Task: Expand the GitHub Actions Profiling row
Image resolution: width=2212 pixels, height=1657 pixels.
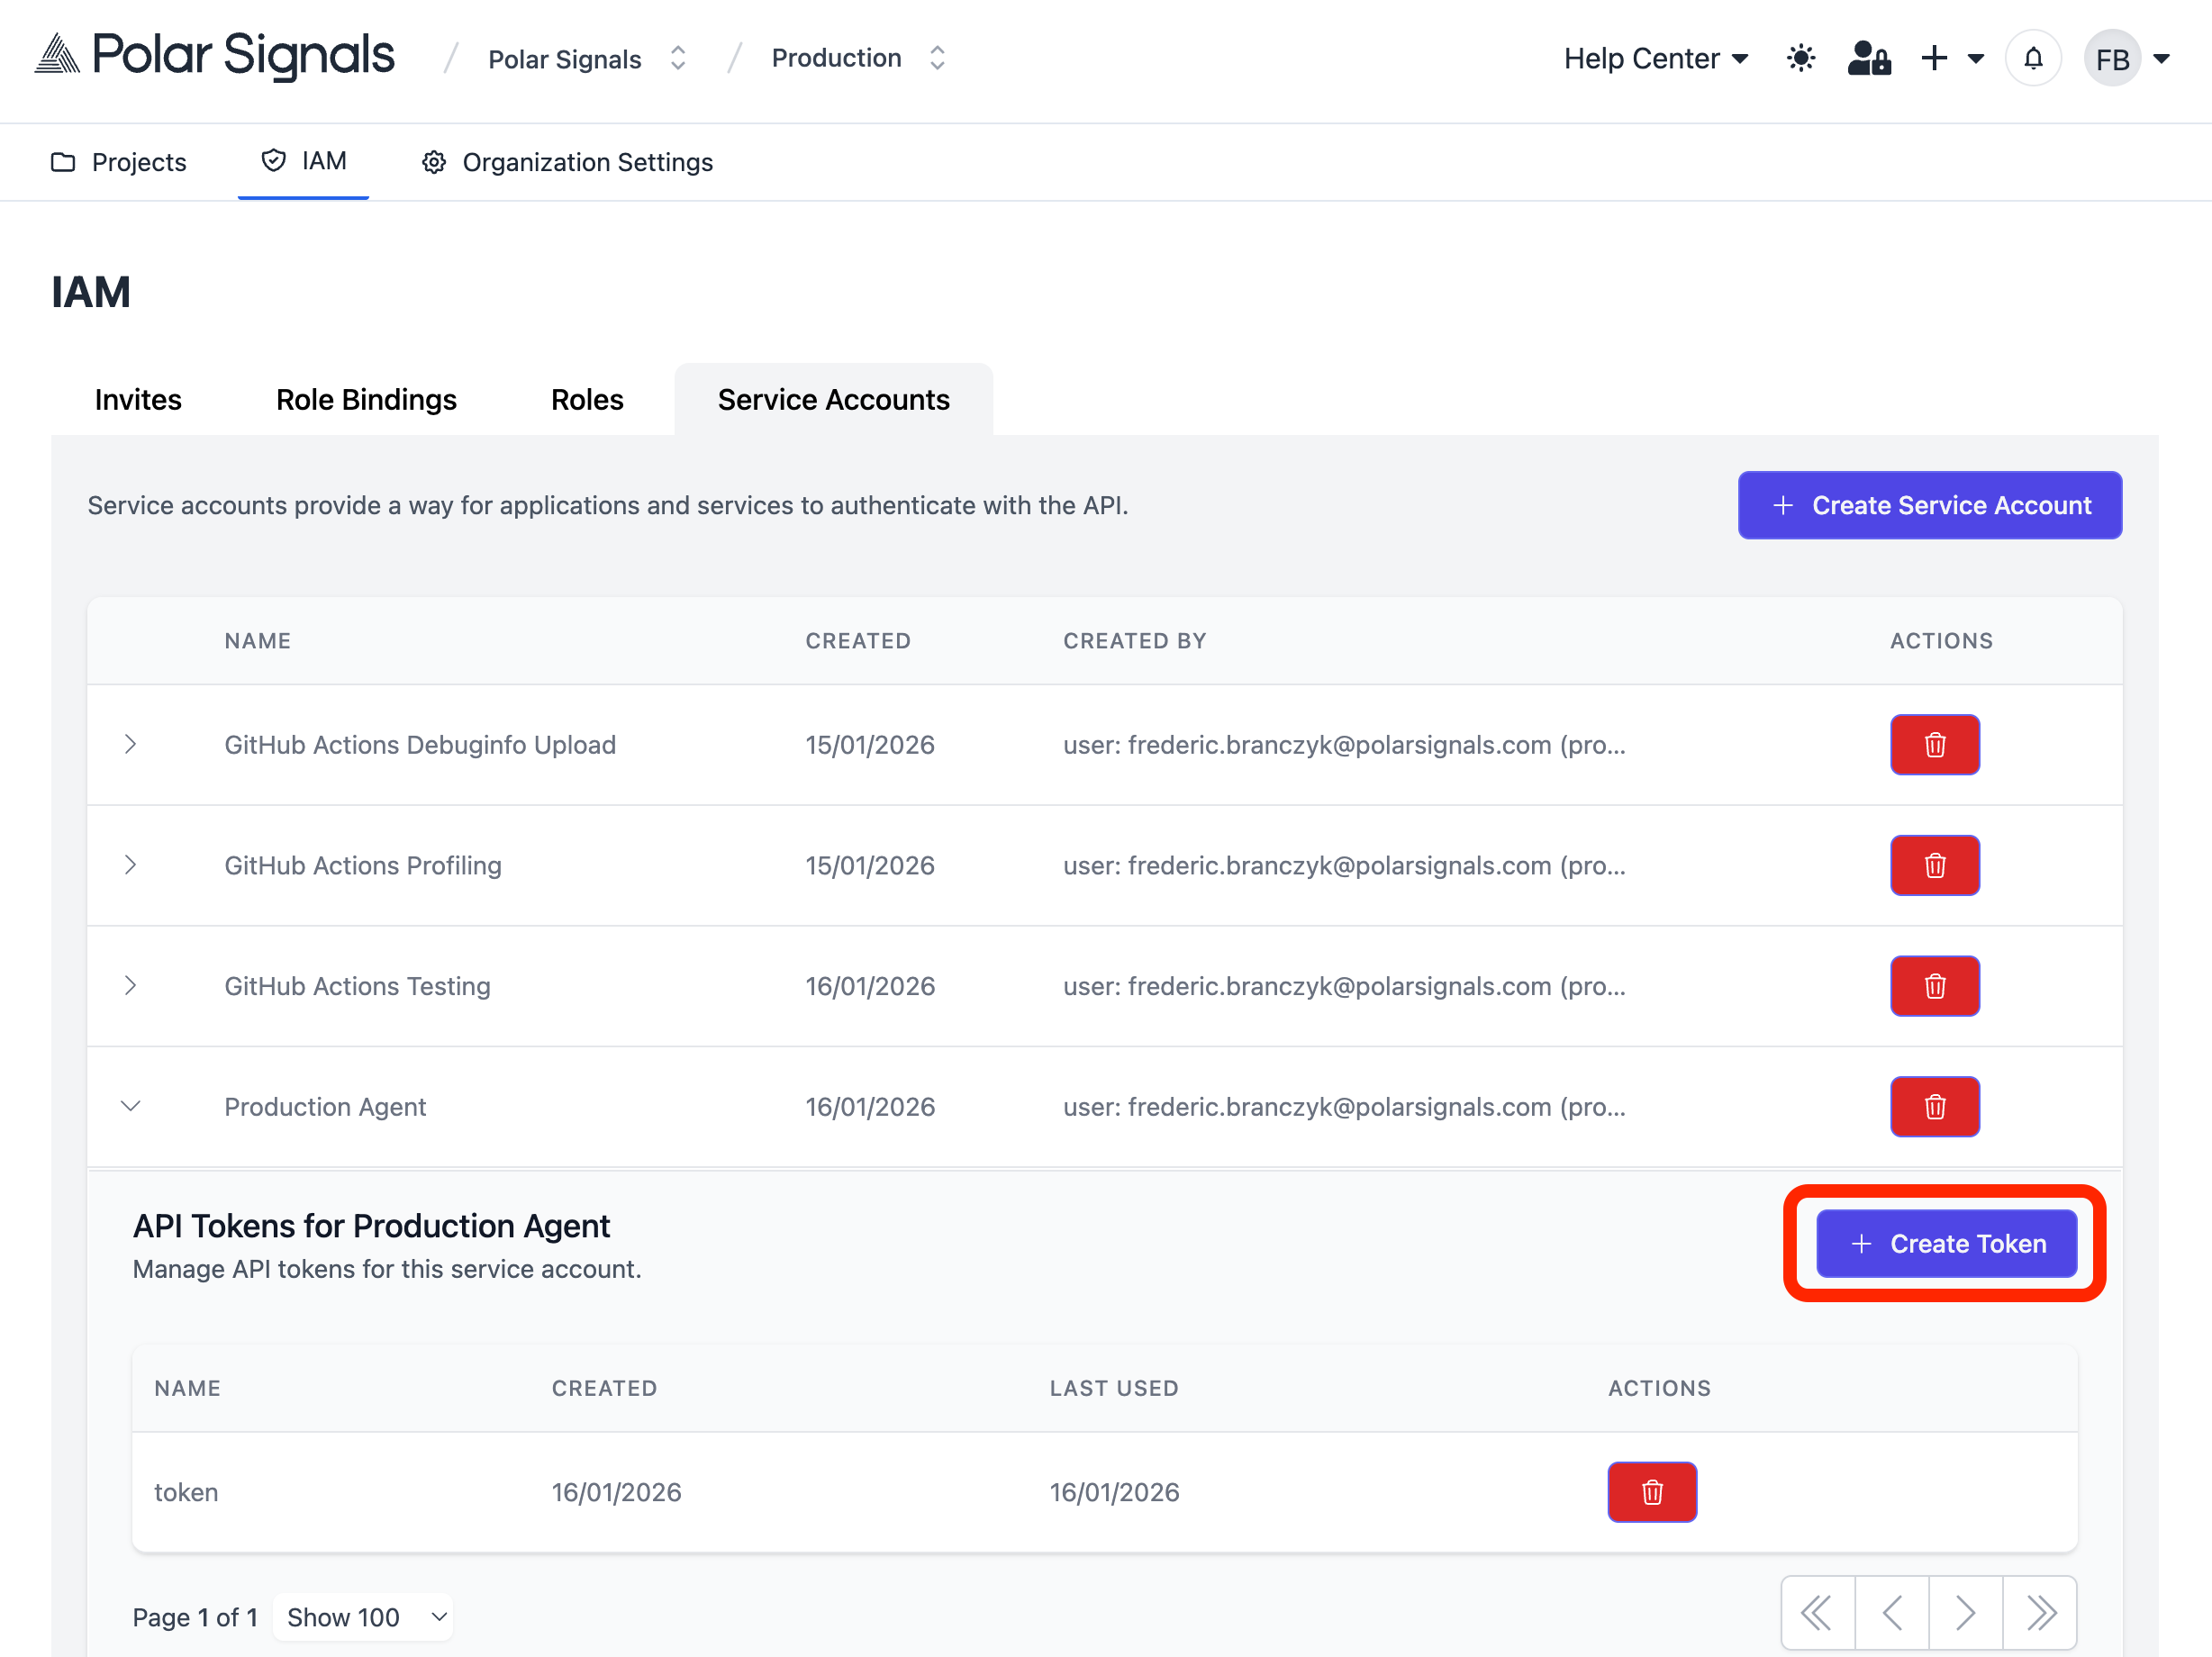Action: [131, 865]
